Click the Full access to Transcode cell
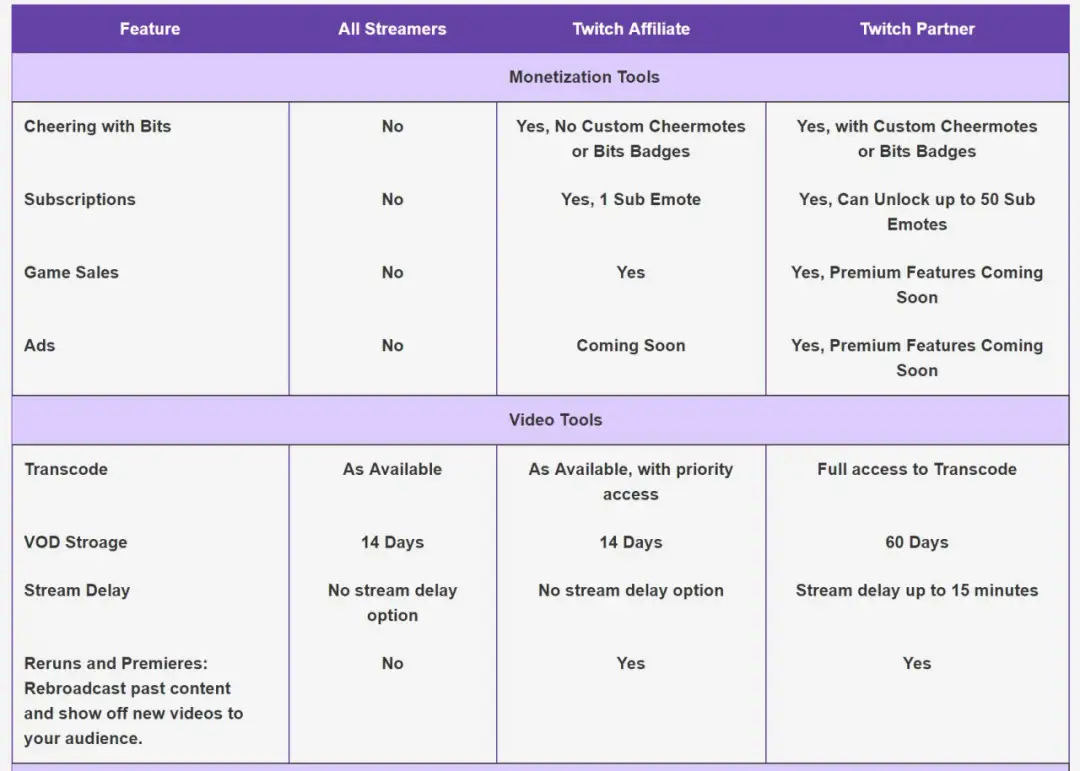 coord(917,469)
